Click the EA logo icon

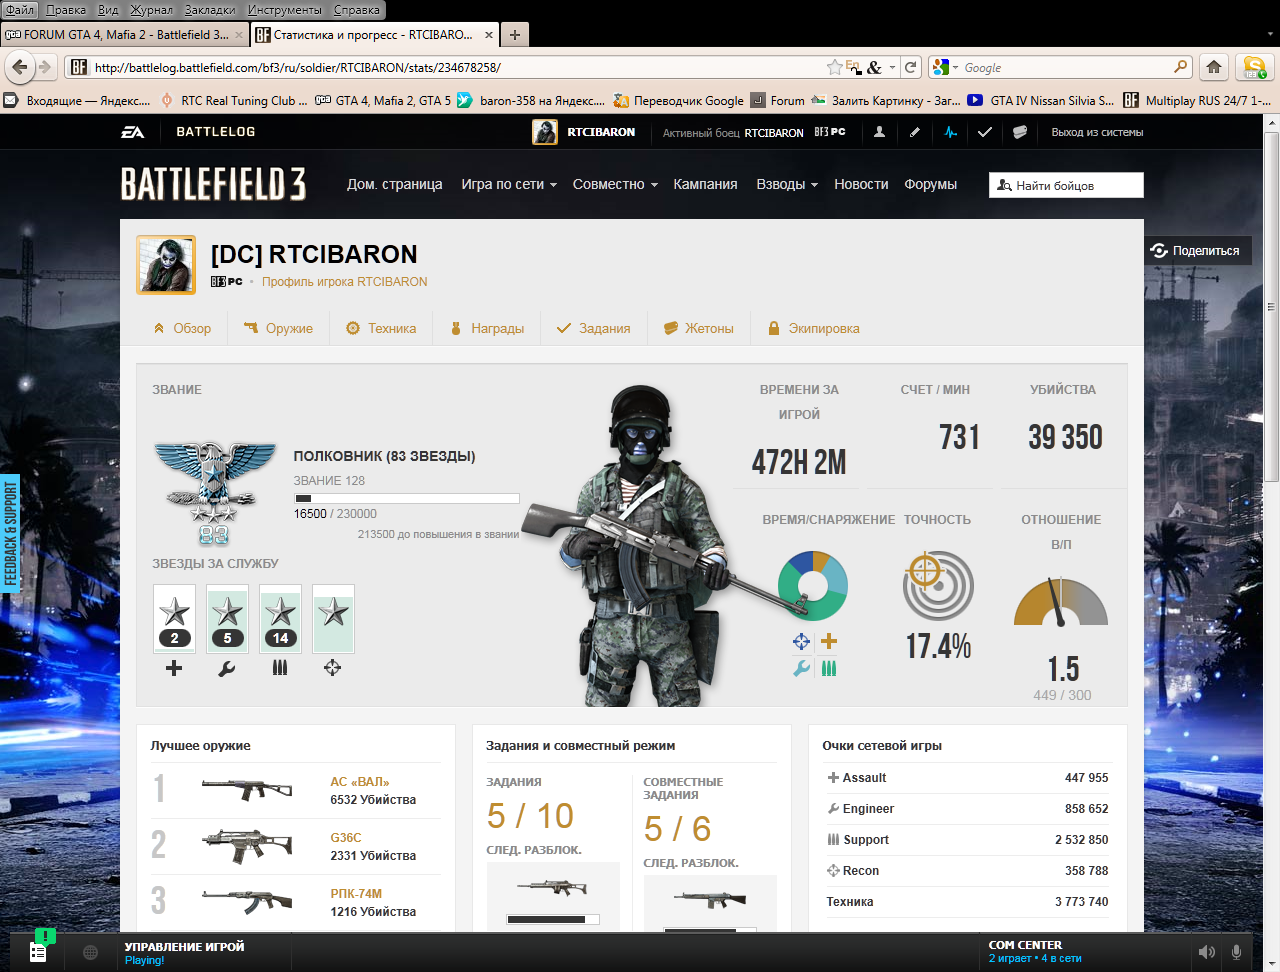(133, 132)
